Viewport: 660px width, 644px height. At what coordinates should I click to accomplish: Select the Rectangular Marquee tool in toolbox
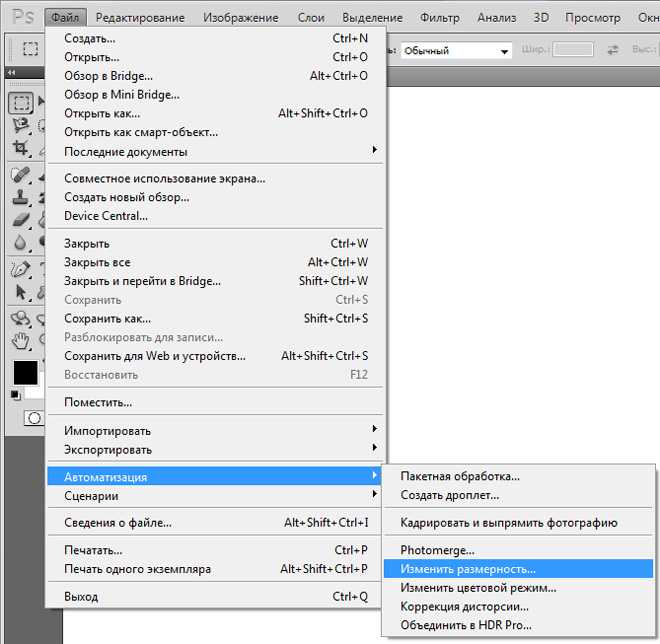point(21,102)
